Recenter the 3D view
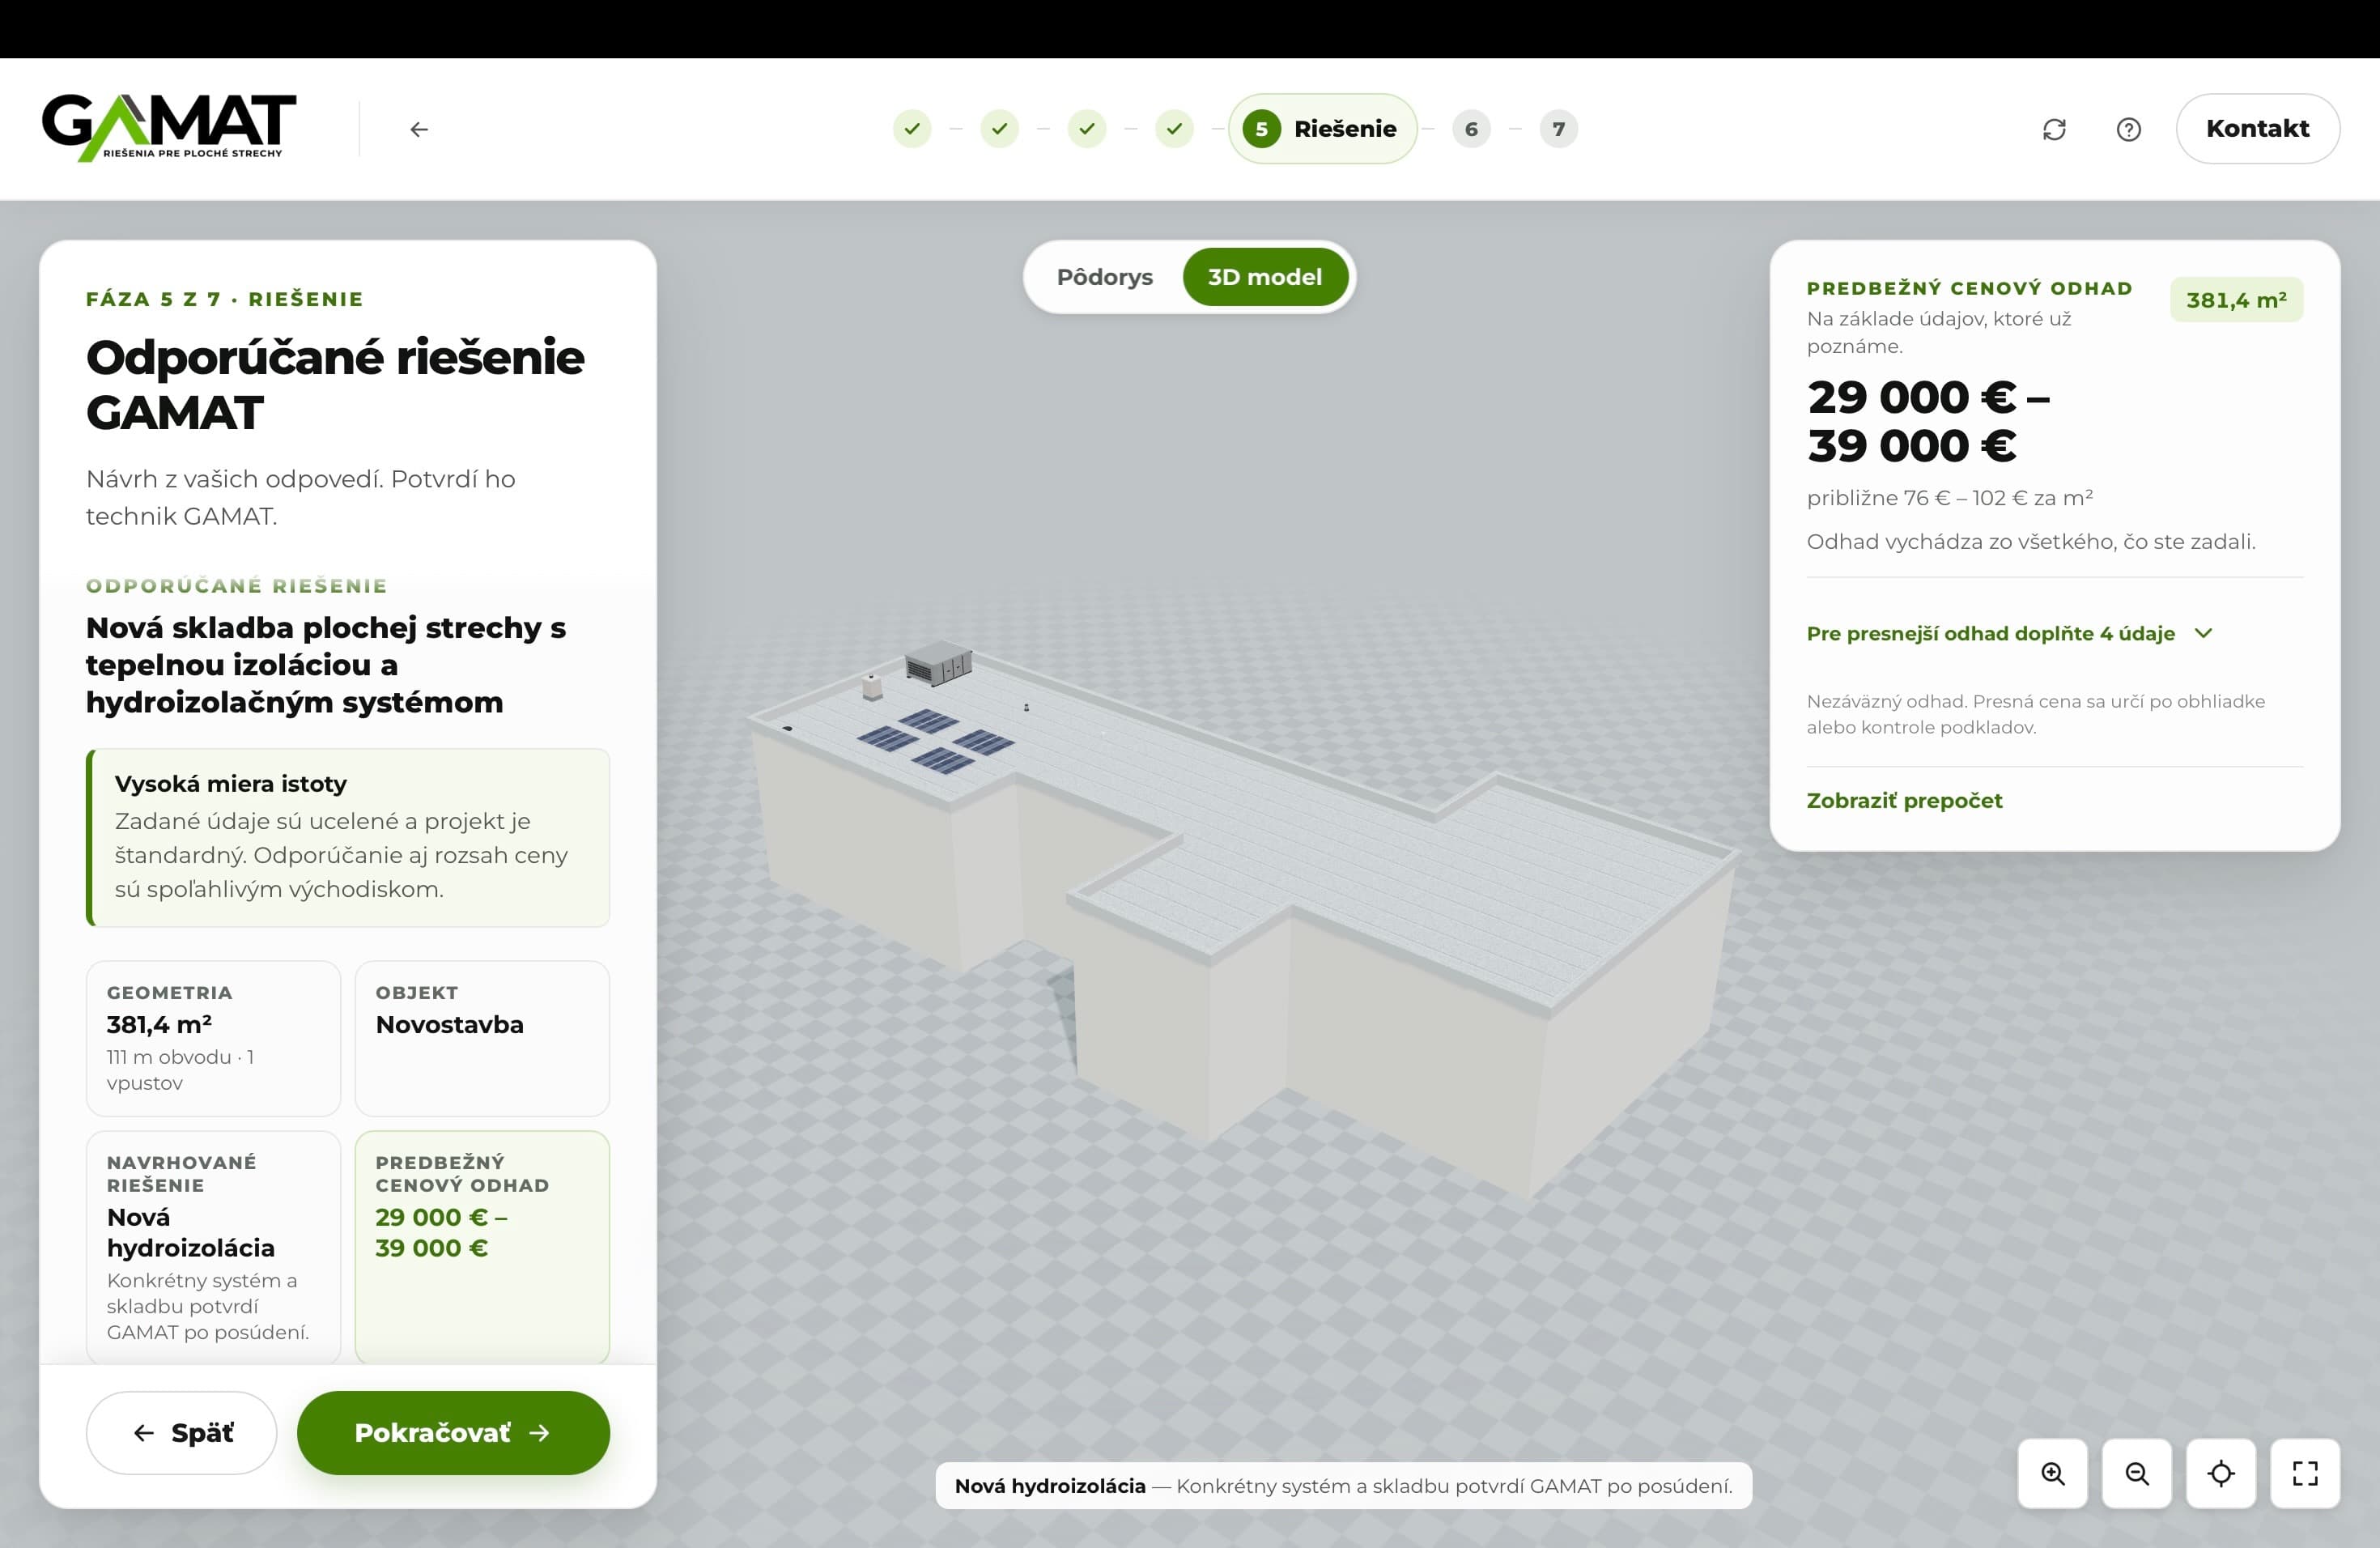Image resolution: width=2380 pixels, height=1548 pixels. point(2221,1473)
